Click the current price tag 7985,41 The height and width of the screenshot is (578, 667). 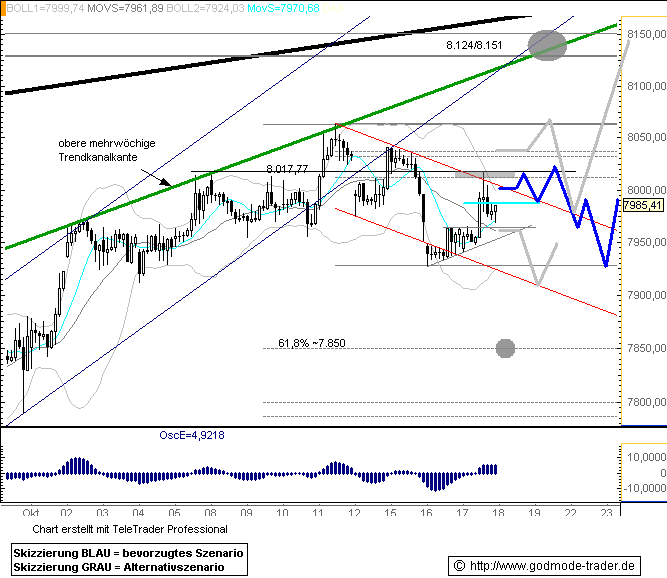tap(643, 205)
